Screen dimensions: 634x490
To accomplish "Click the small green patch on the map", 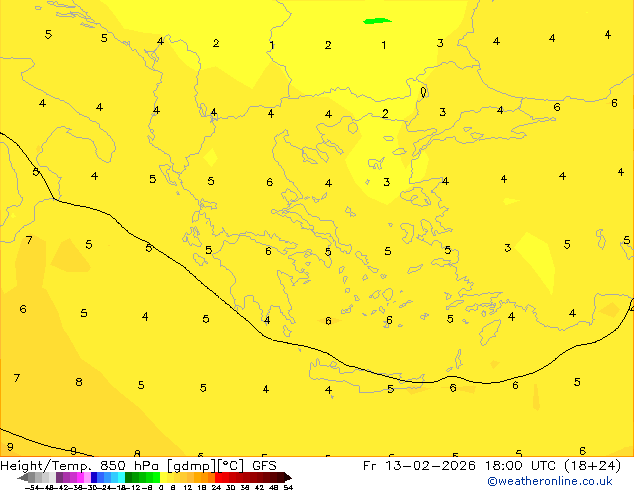I will click(x=377, y=21).
